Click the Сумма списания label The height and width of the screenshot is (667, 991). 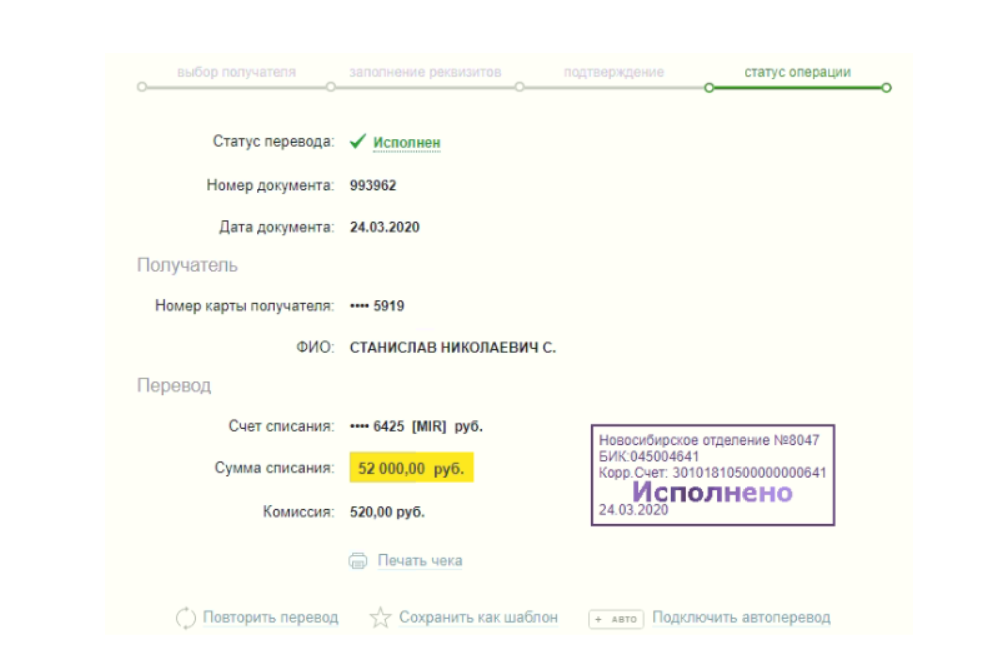tap(274, 468)
